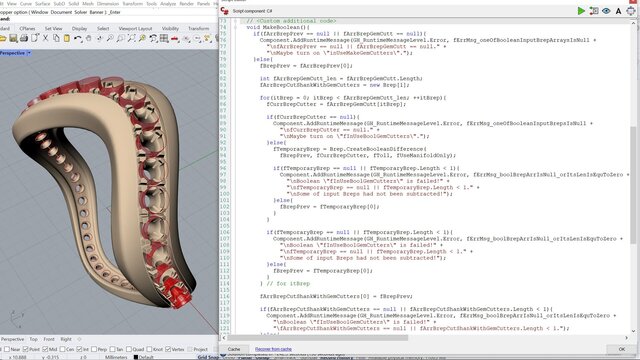Disable the Vertex osnap checkbox

[168, 349]
